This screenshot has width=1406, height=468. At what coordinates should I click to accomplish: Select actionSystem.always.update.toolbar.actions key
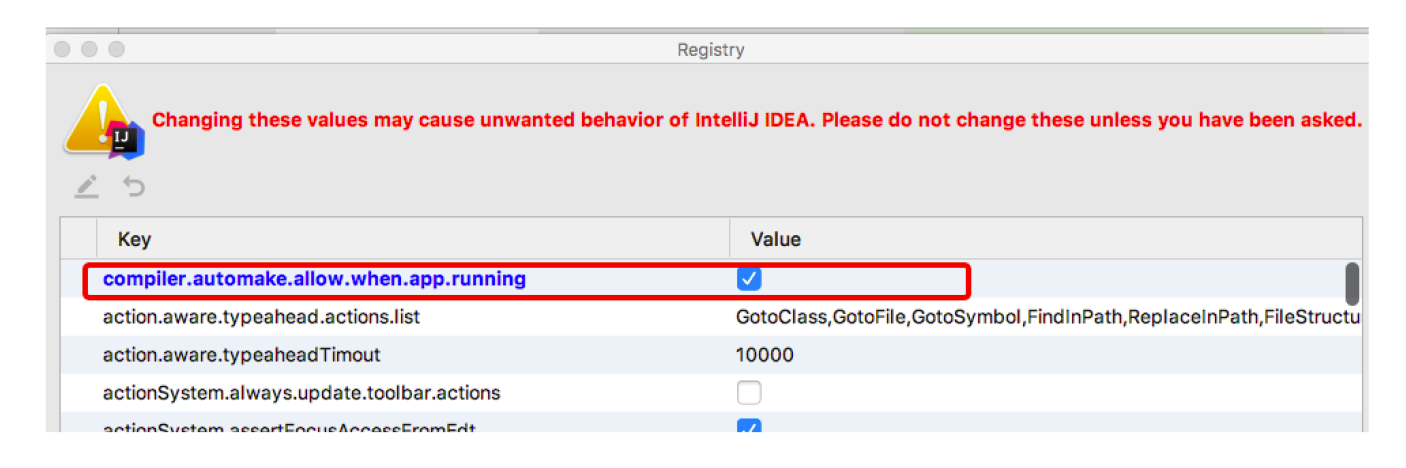click(x=301, y=393)
